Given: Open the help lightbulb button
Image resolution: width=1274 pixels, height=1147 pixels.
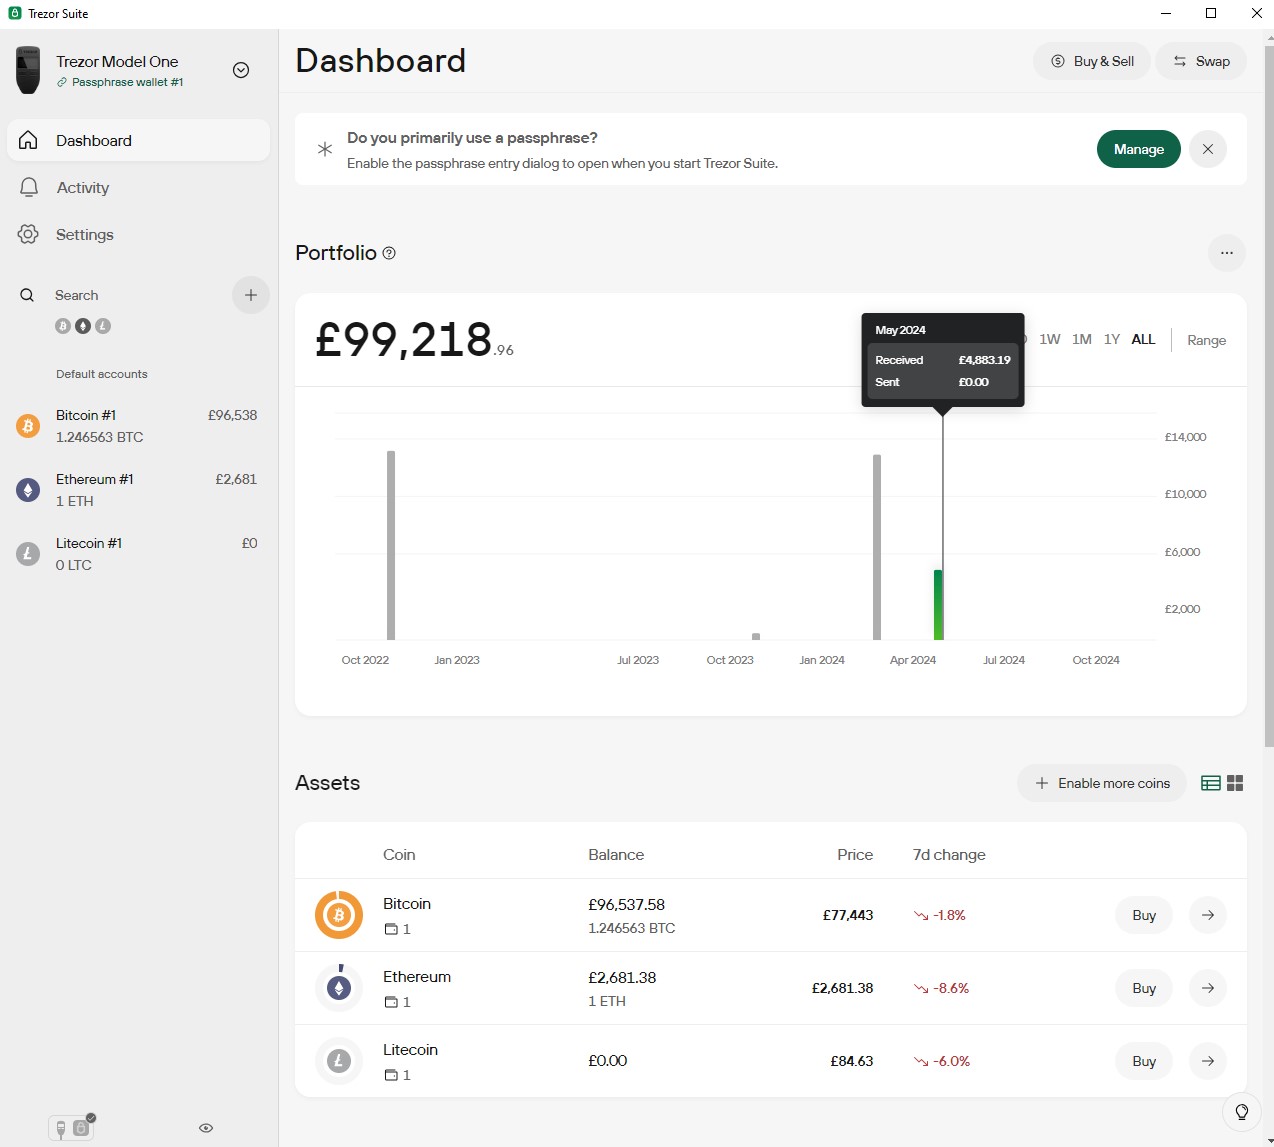Looking at the screenshot, I should 1242,1112.
